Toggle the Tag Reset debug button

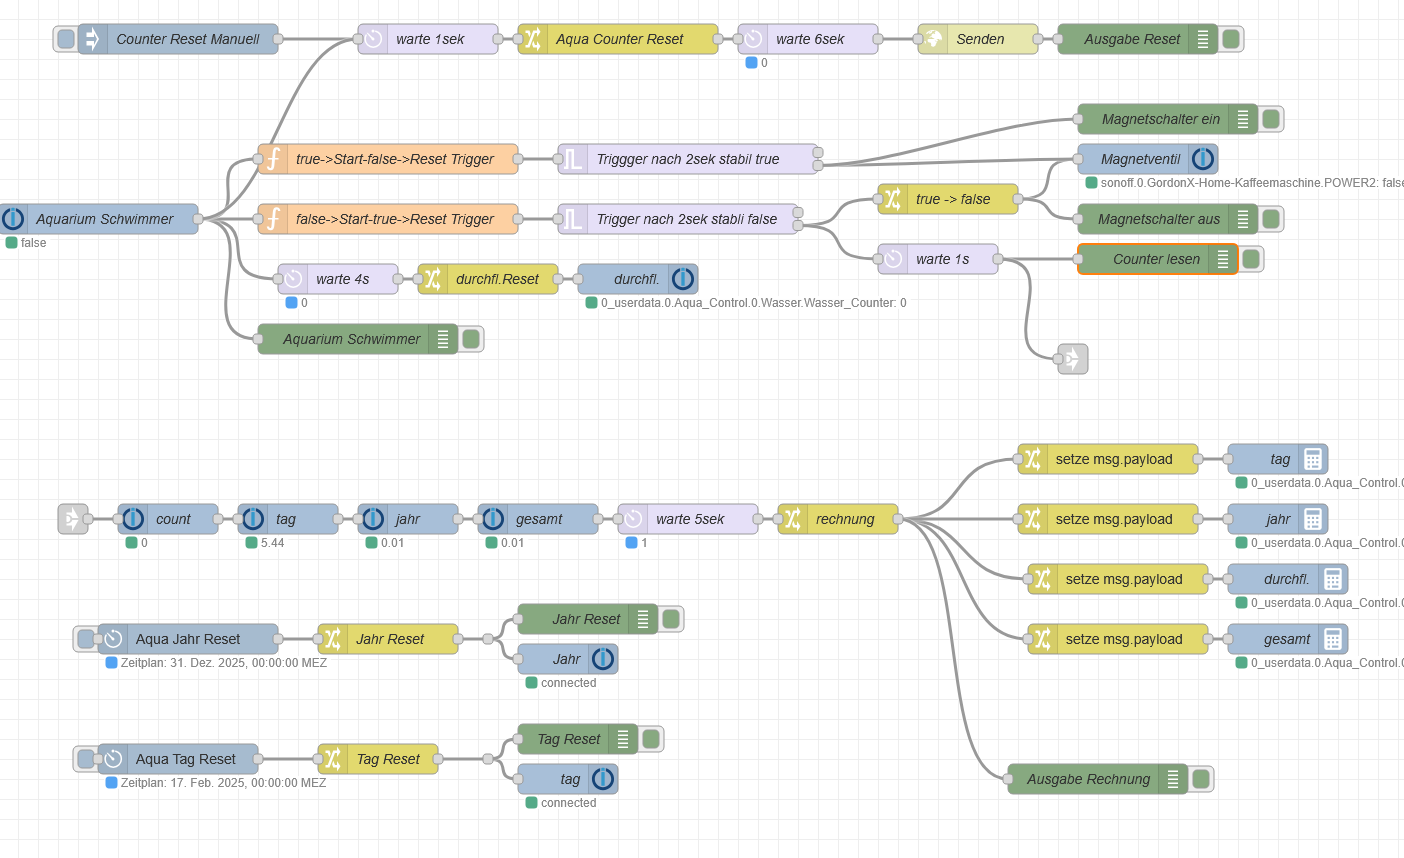[x=651, y=739]
